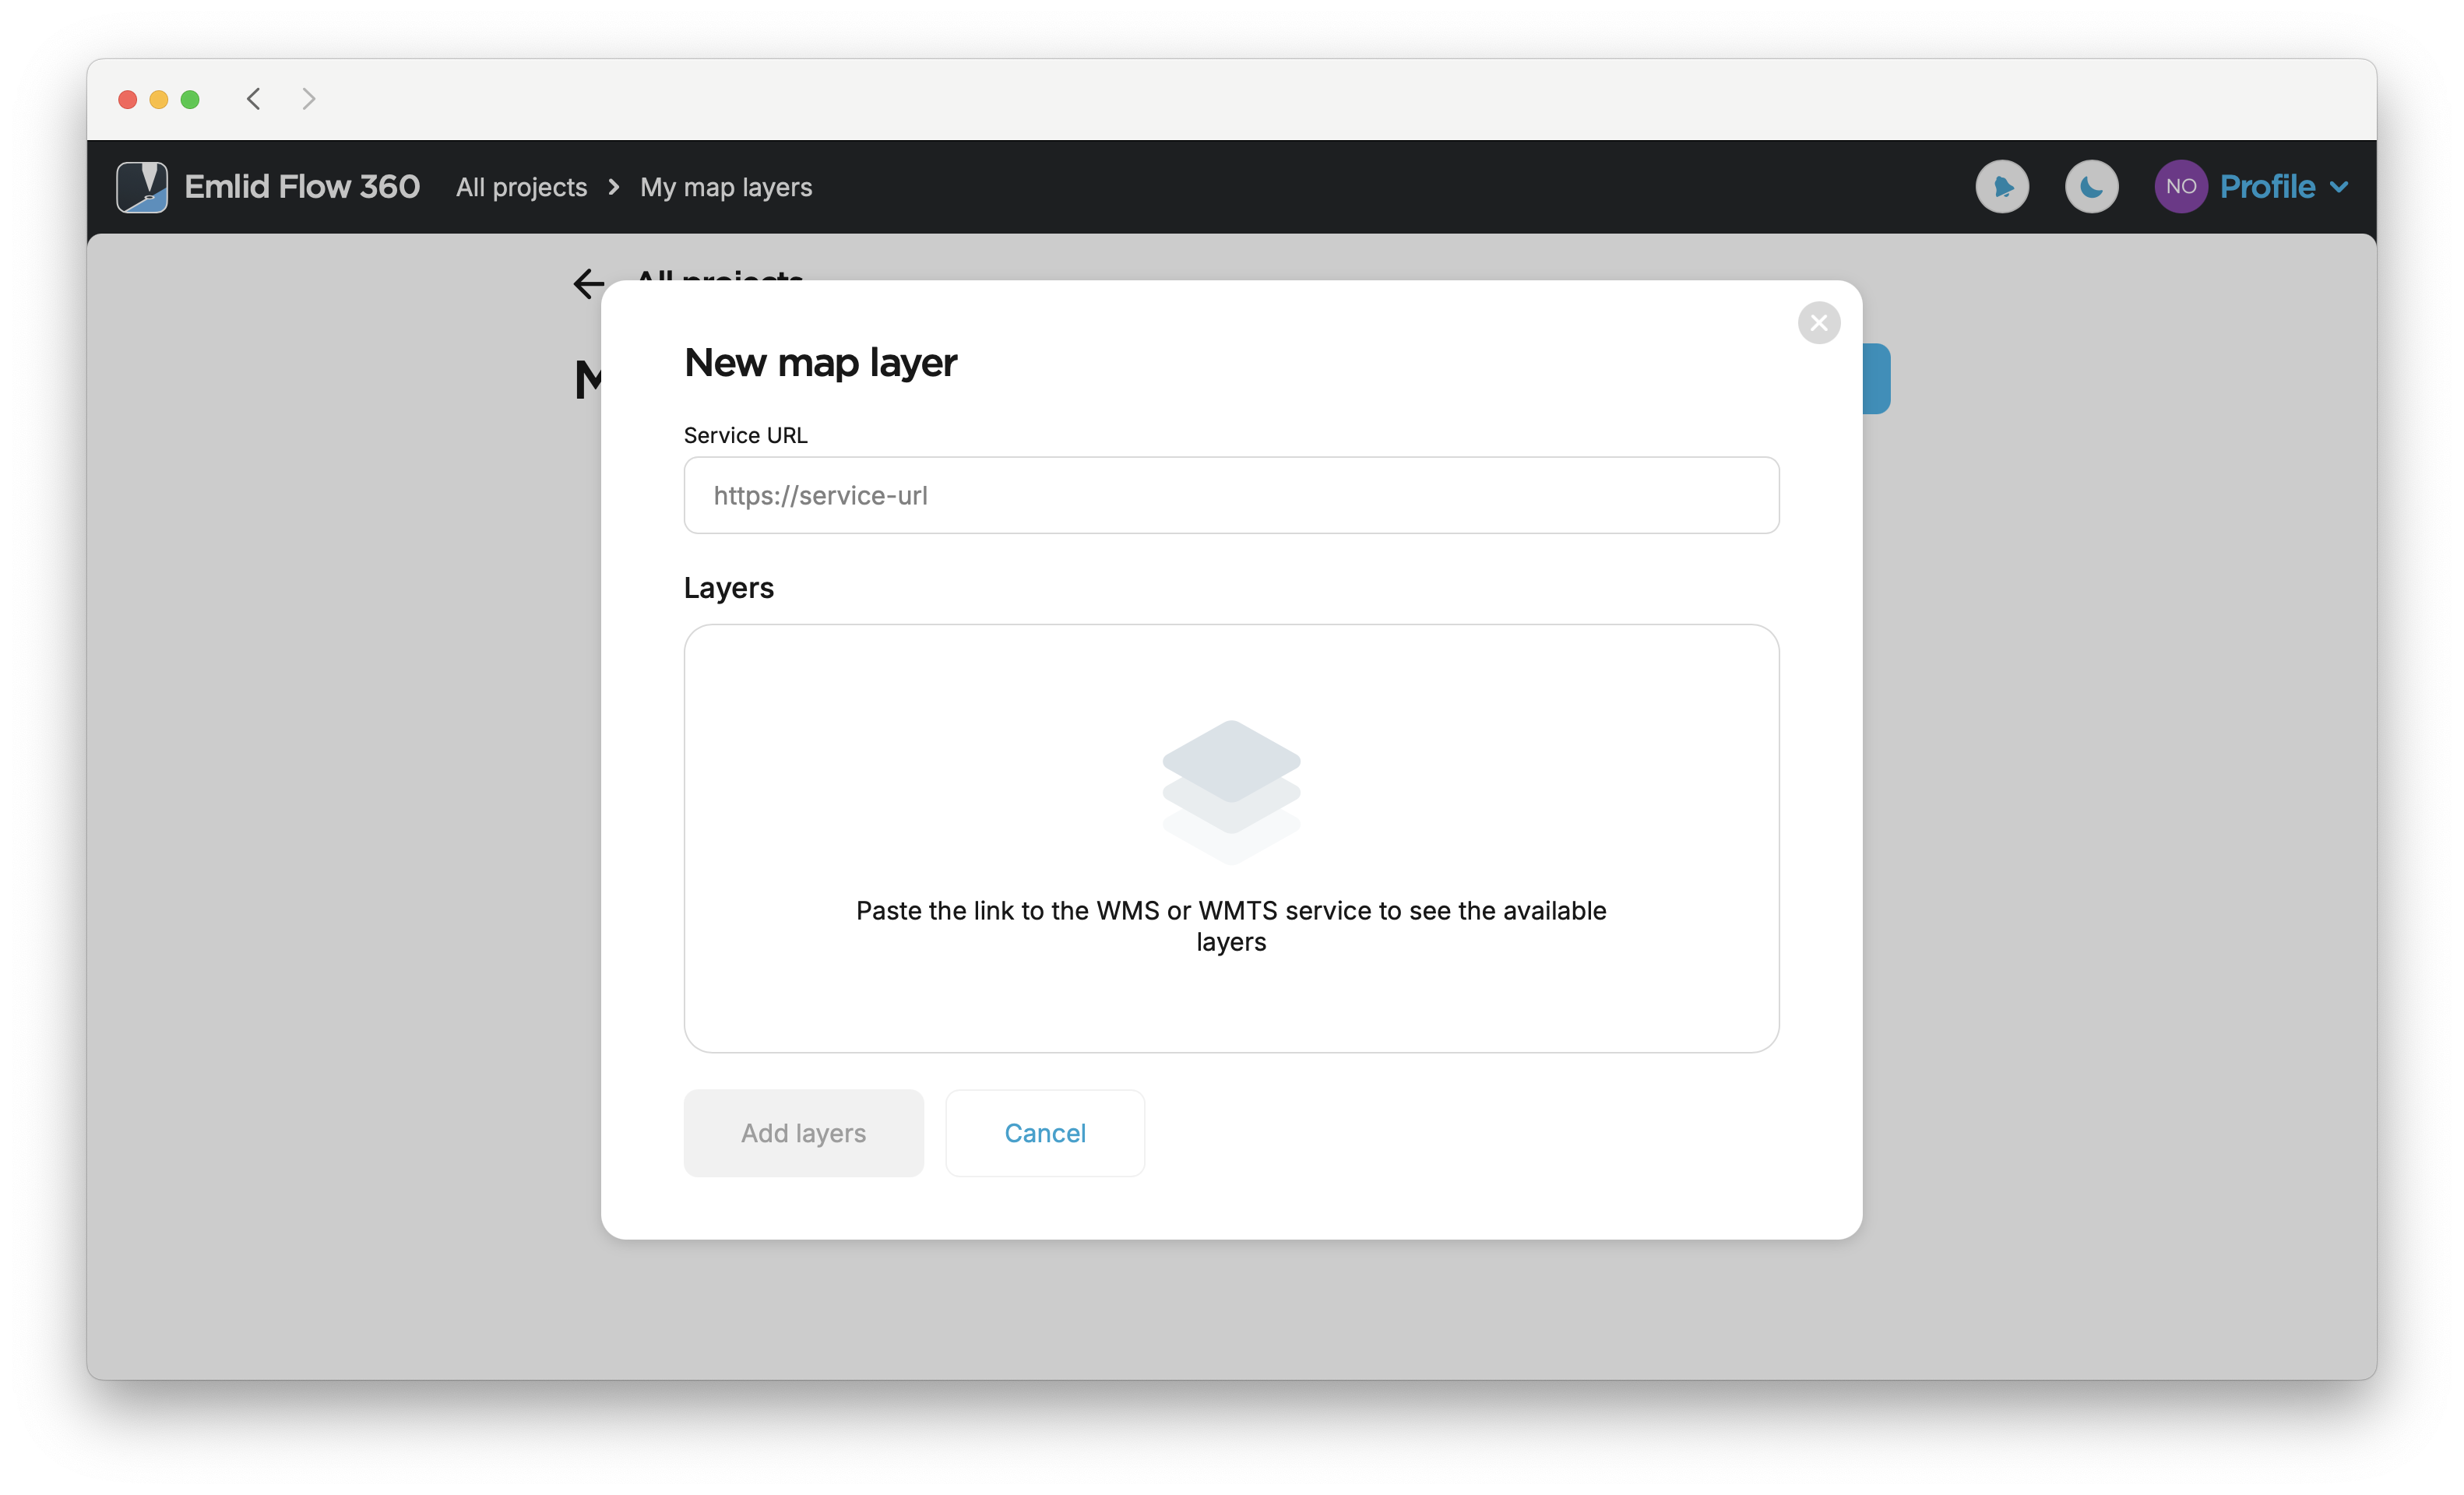Screen dimensions: 2464x1495
Task: Click the Emlid Flow 360 title text
Action: tap(302, 187)
